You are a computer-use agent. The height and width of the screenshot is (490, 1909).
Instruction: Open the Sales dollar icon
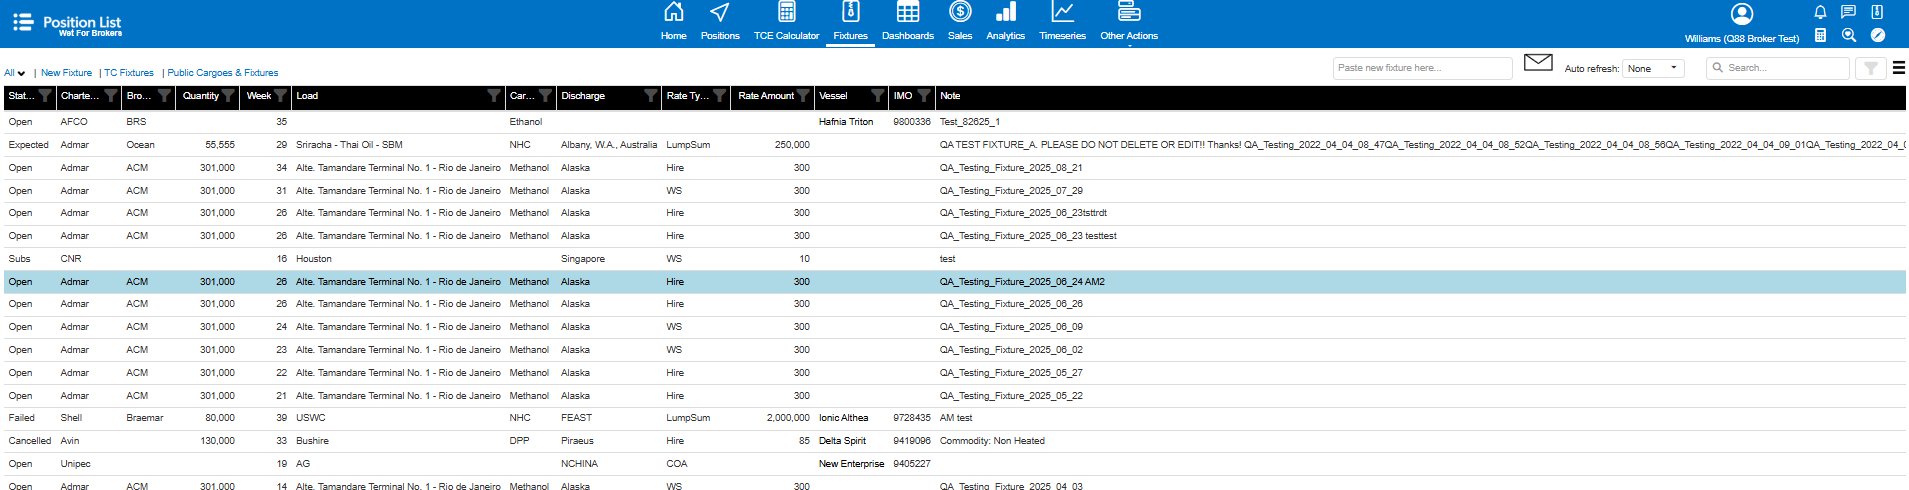point(959,13)
